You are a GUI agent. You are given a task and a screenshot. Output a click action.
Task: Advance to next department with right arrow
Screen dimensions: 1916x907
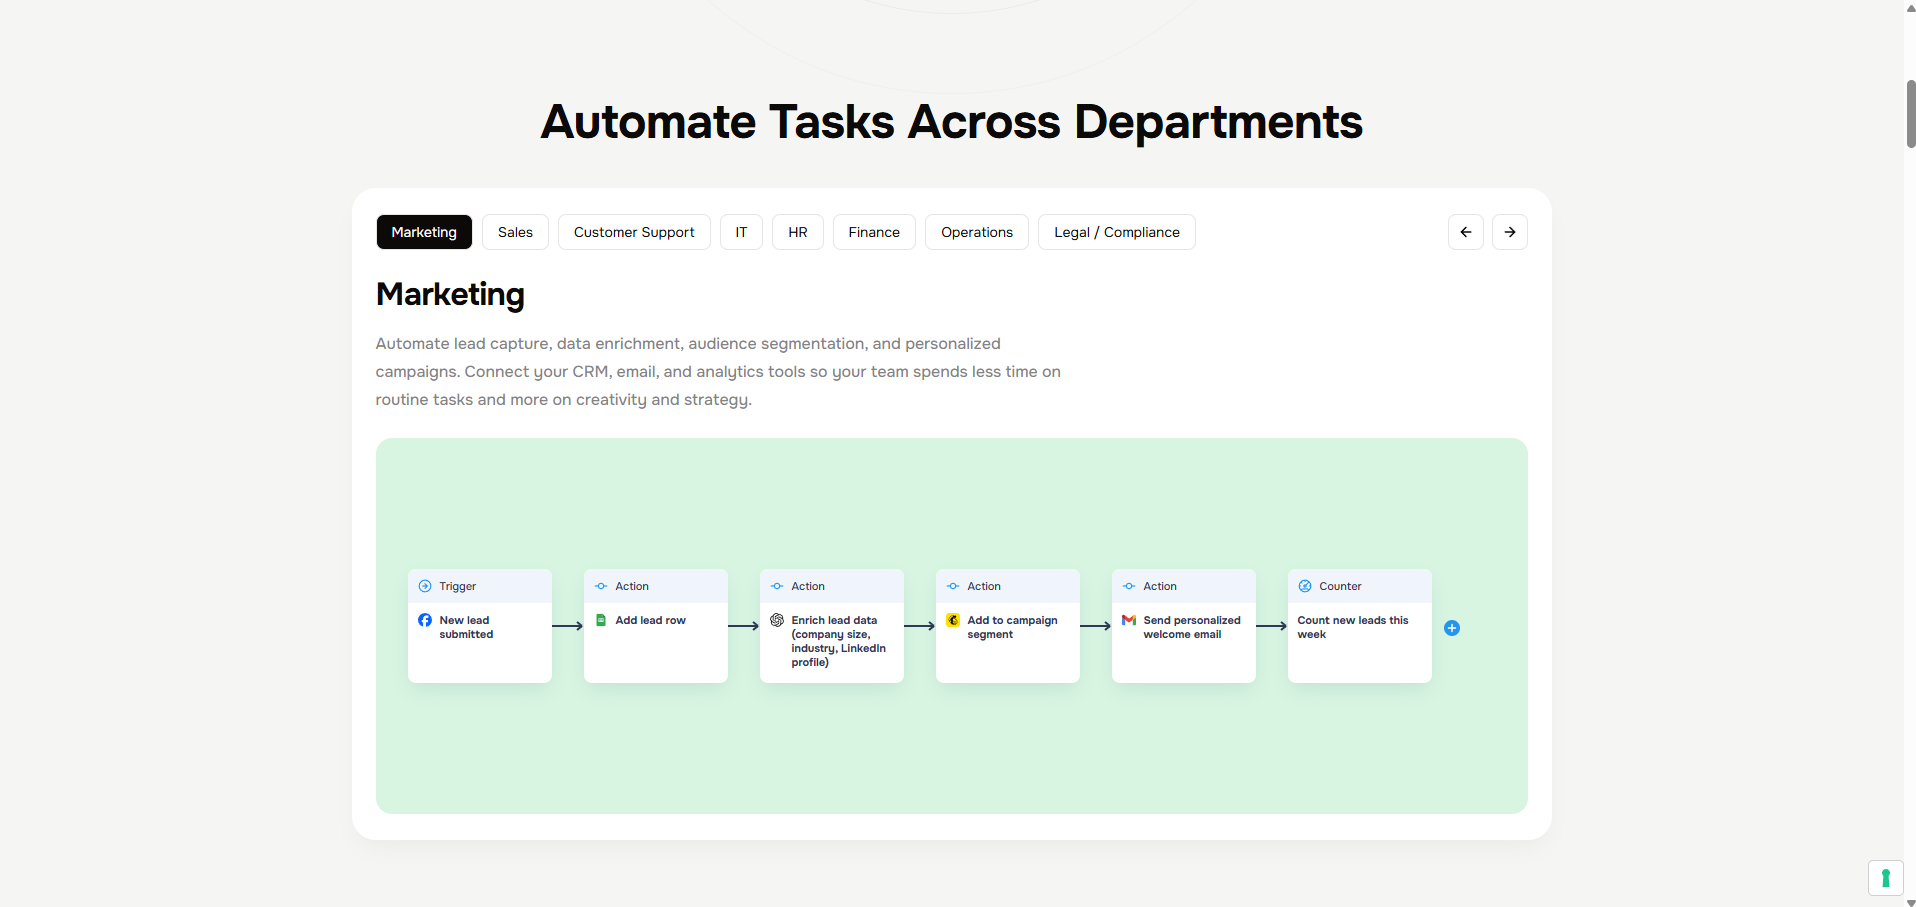point(1510,232)
